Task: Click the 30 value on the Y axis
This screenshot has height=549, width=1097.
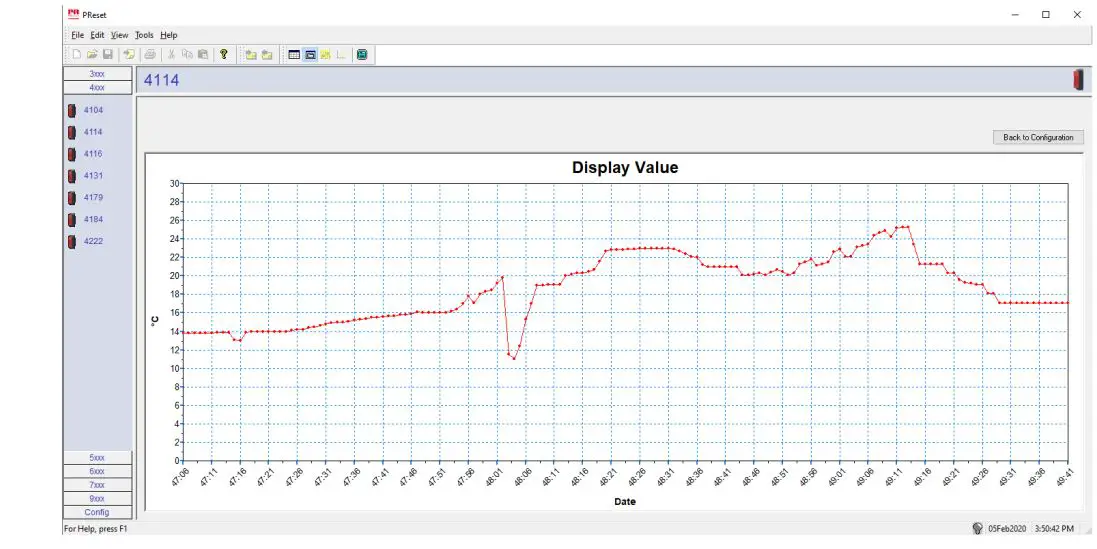Action: pos(174,183)
